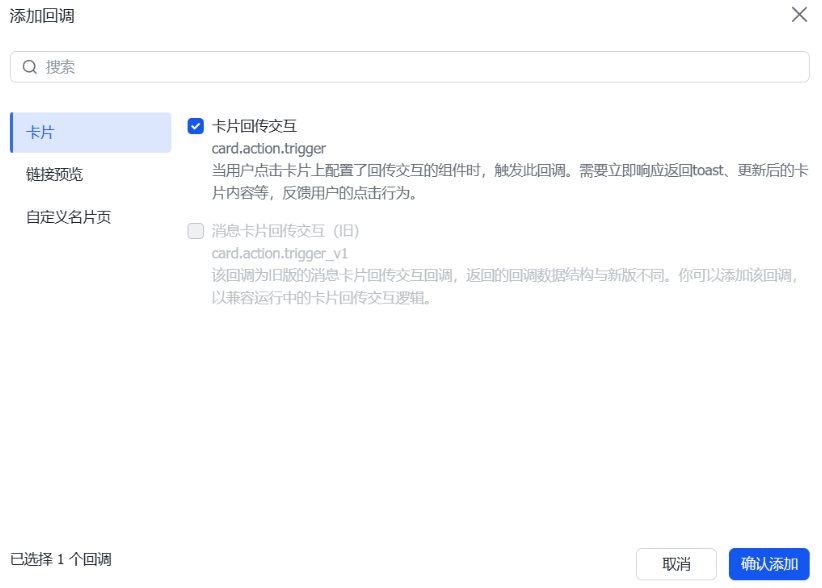
Task: Close the 添加回调 dialog with the X icon
Action: point(799,15)
